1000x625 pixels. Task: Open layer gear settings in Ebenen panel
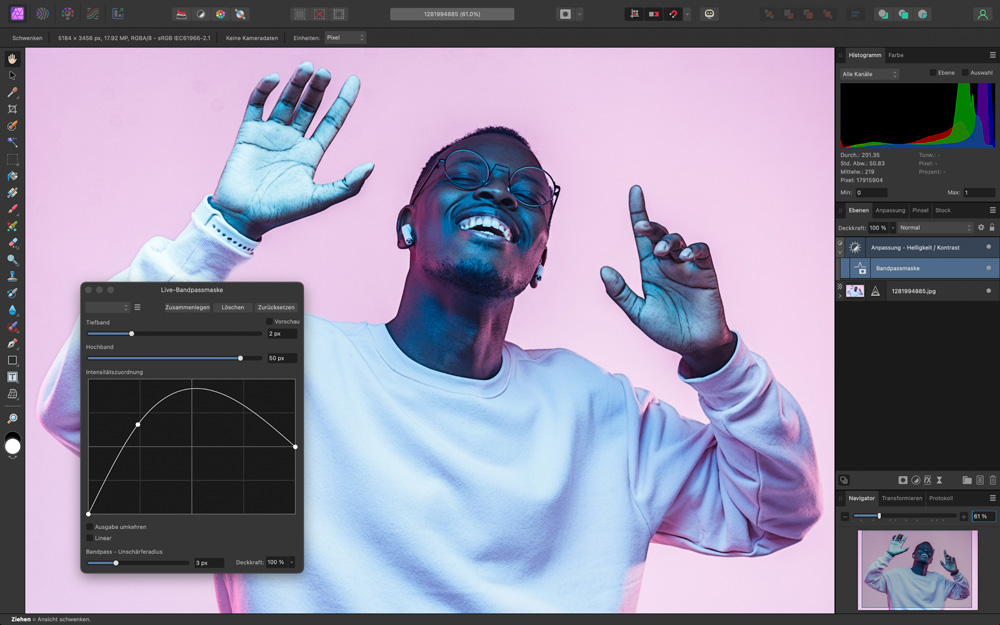pyautogui.click(x=980, y=227)
